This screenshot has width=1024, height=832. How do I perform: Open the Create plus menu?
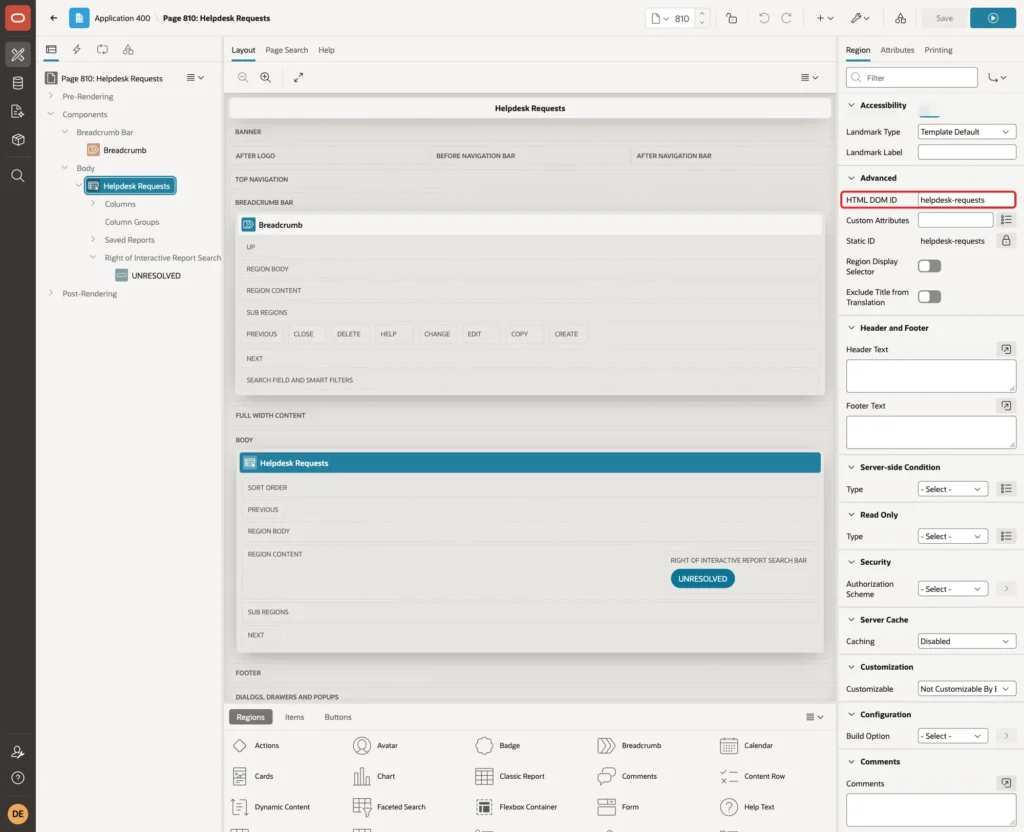tap(824, 18)
